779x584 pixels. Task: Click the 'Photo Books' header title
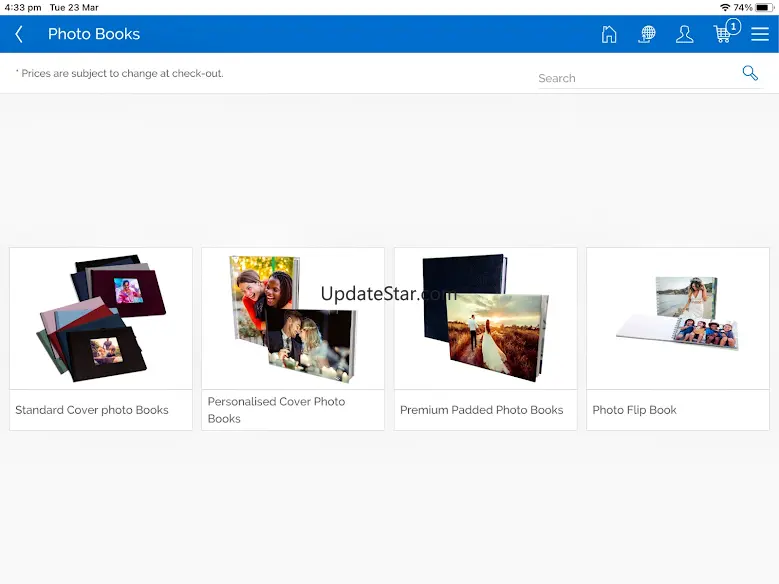[x=94, y=34]
